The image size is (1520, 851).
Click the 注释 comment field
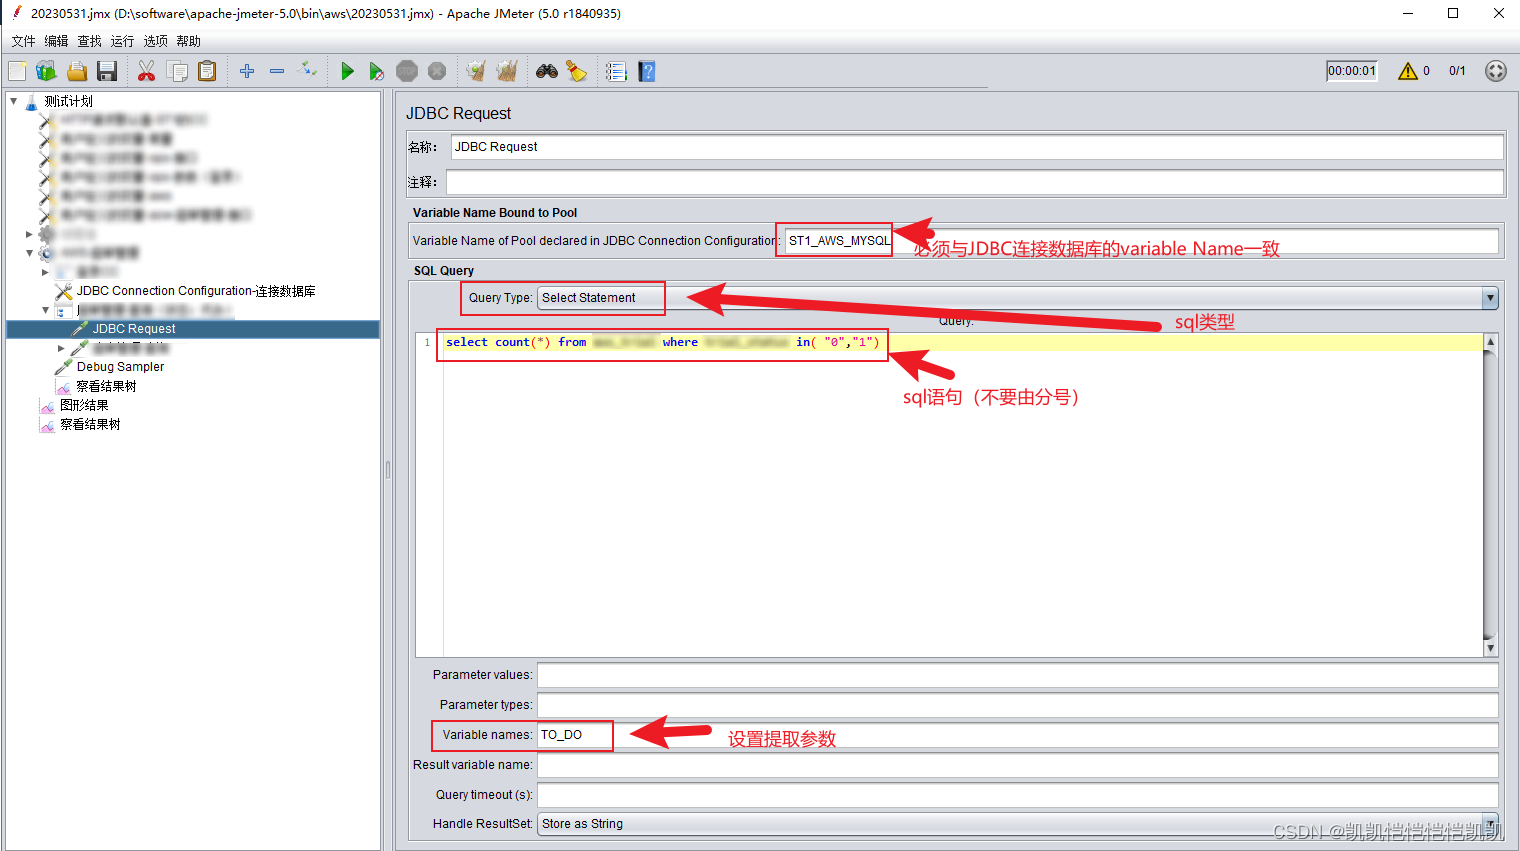pyautogui.click(x=975, y=182)
